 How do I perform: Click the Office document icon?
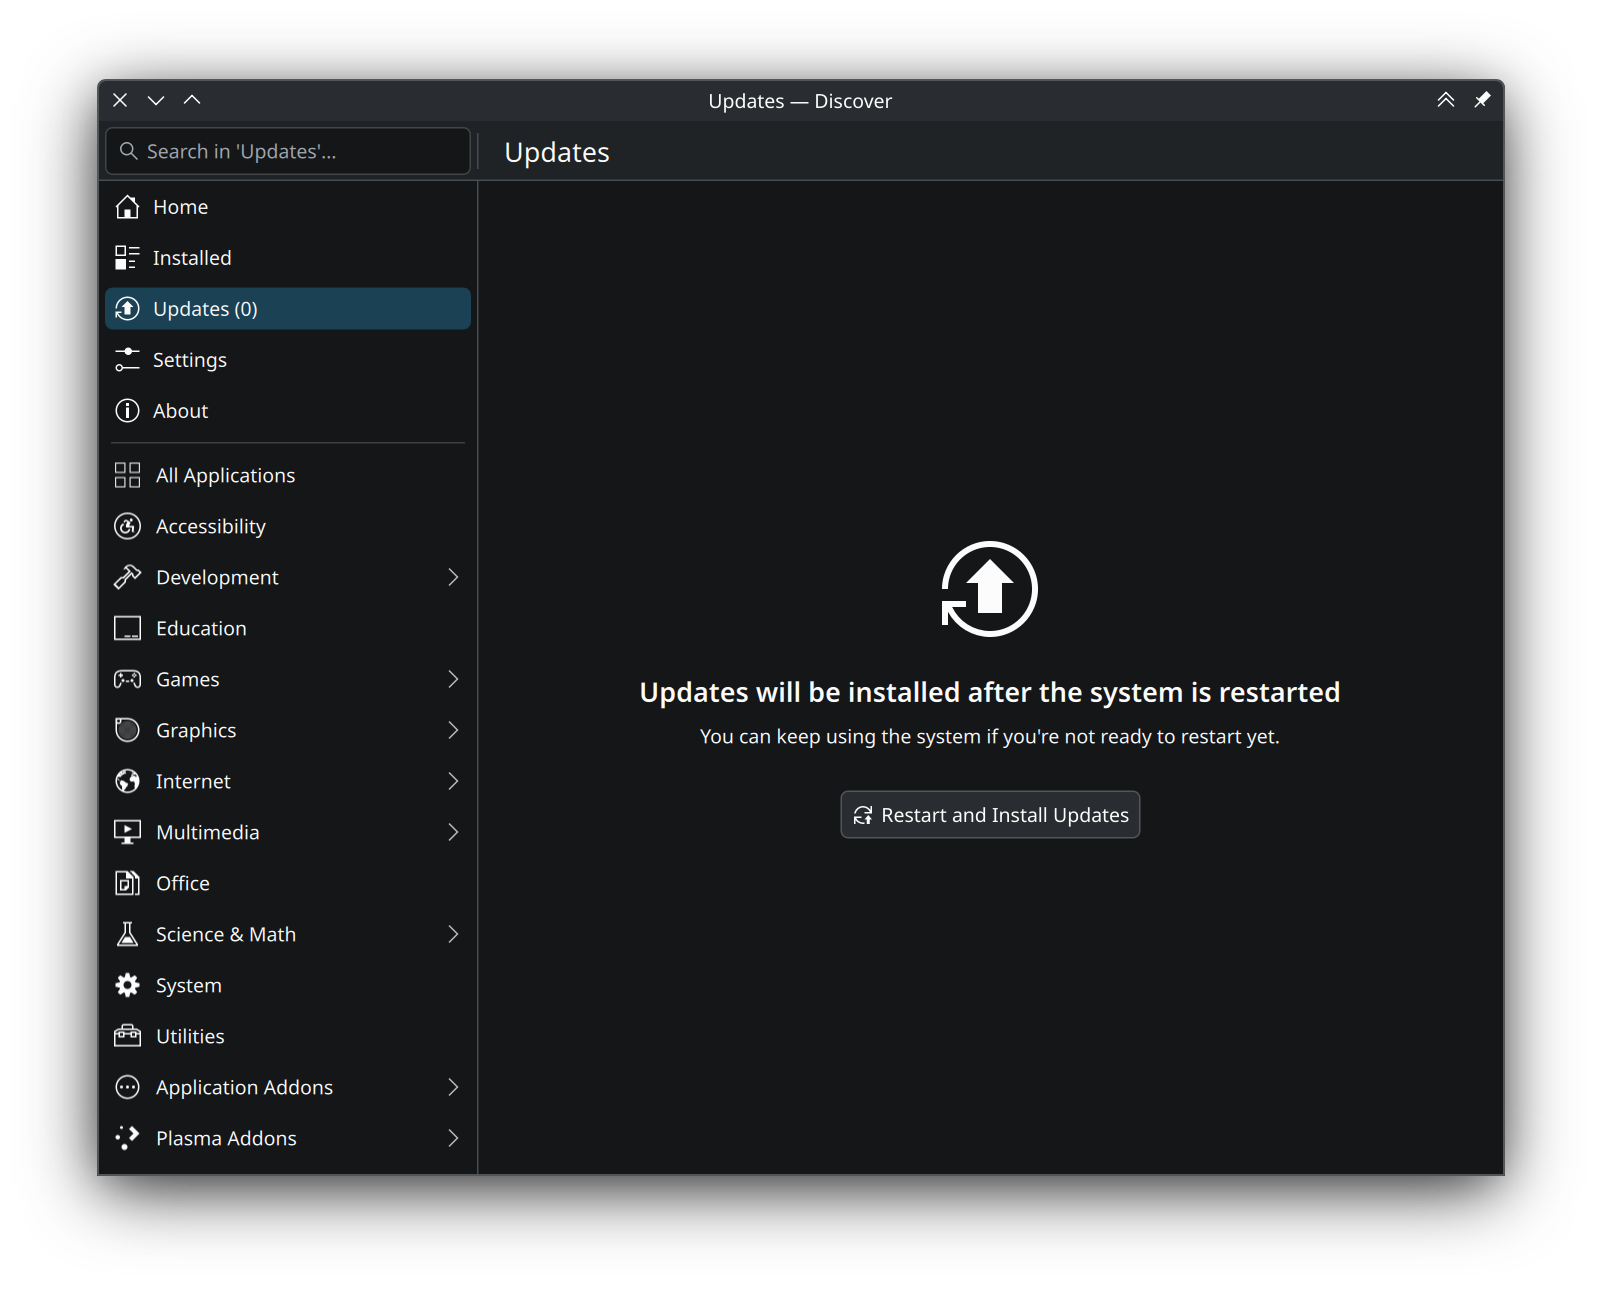click(127, 883)
